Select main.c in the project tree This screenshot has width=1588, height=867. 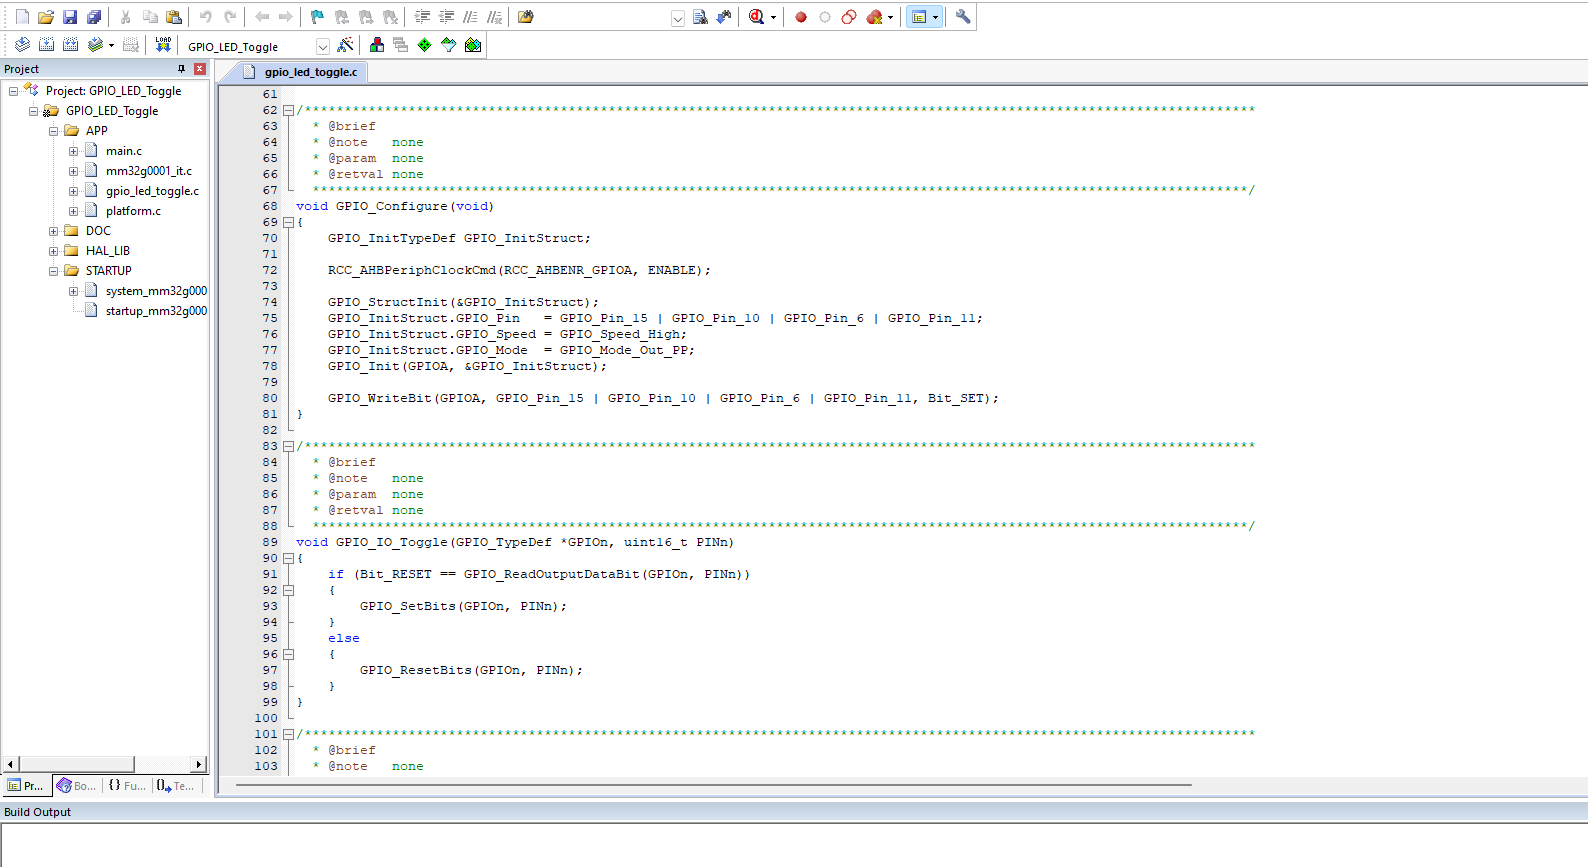pos(124,151)
